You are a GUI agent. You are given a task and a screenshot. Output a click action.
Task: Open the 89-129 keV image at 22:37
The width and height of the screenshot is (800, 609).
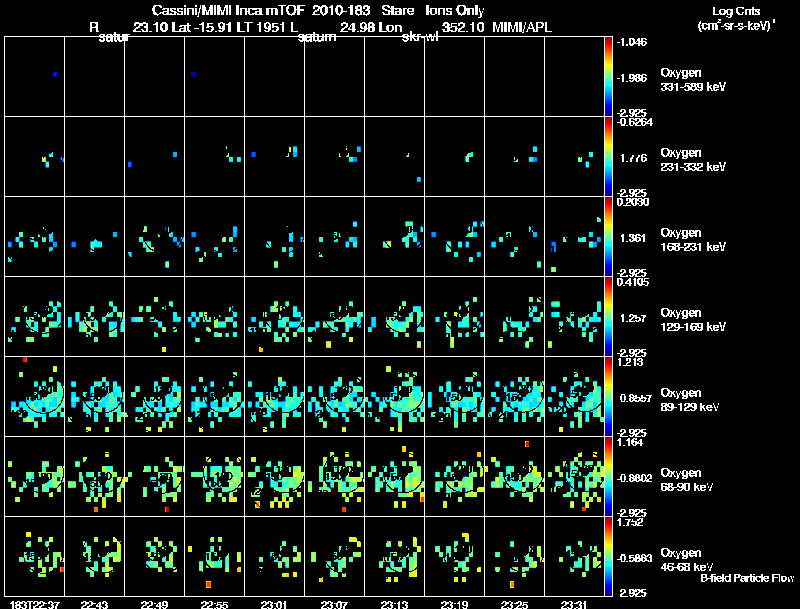(35, 397)
